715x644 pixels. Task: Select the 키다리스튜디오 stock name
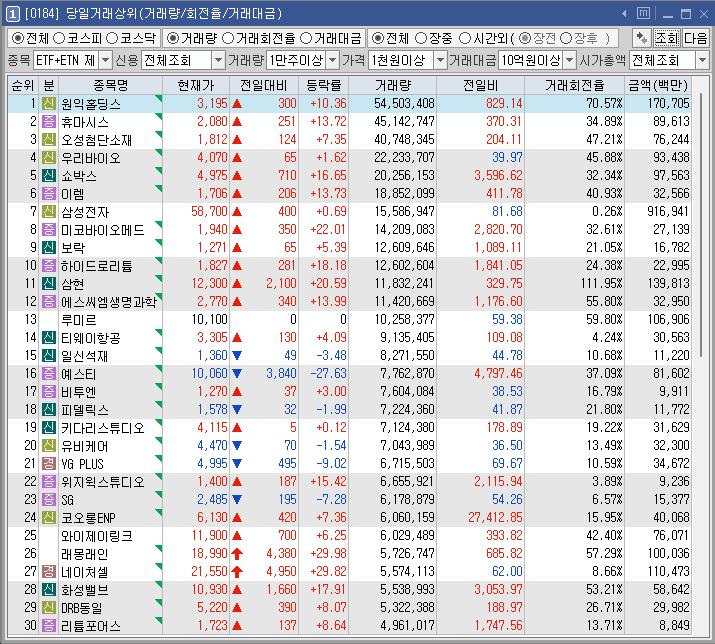[x=103, y=428]
